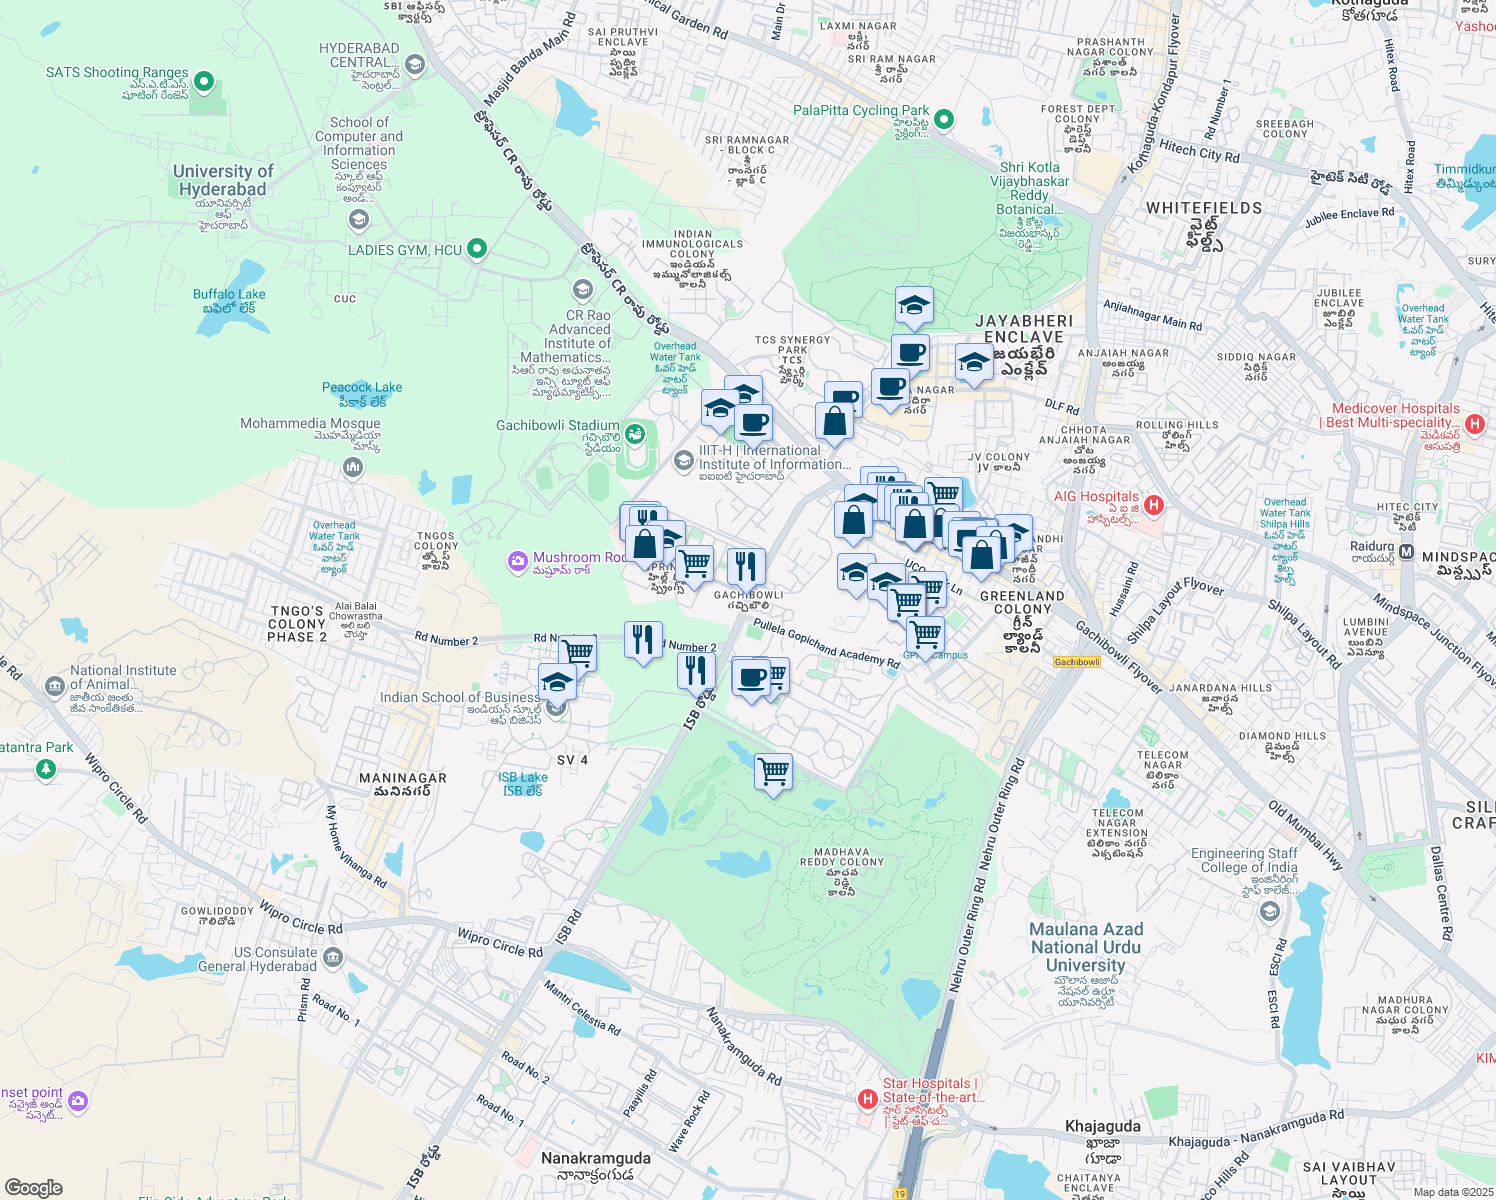
Task: Click the Medicover Hospitals red H pin
Action: point(1474,424)
